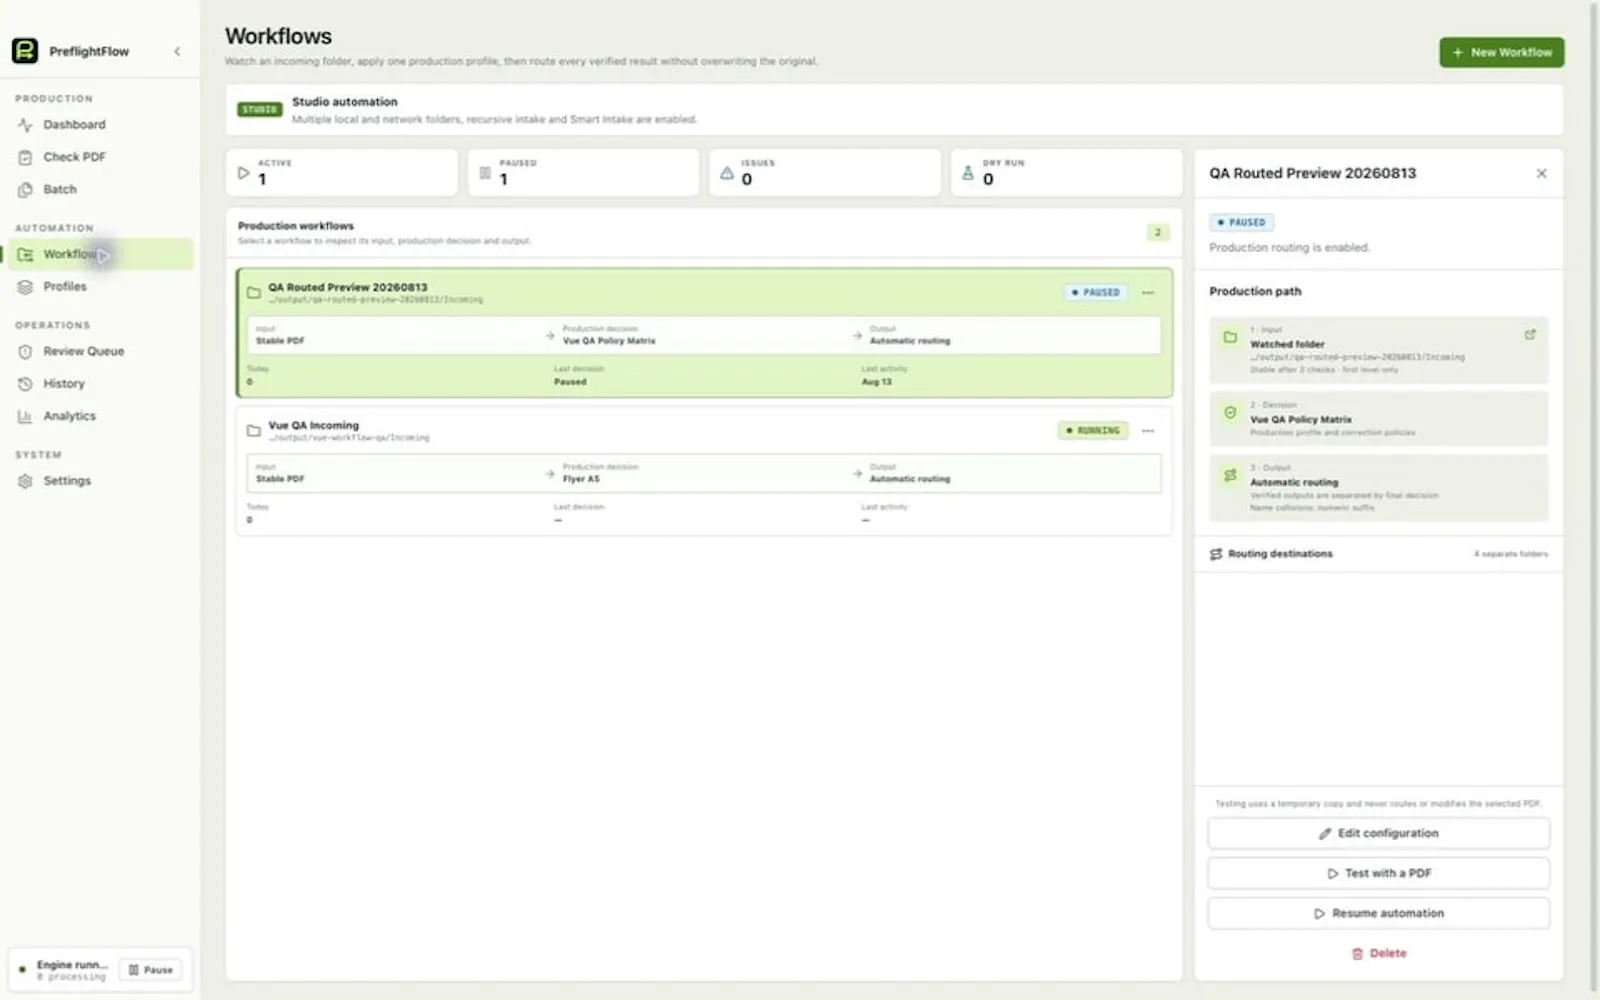Expand the Routing destinations section
The image size is (1600, 1000).
1379,554
